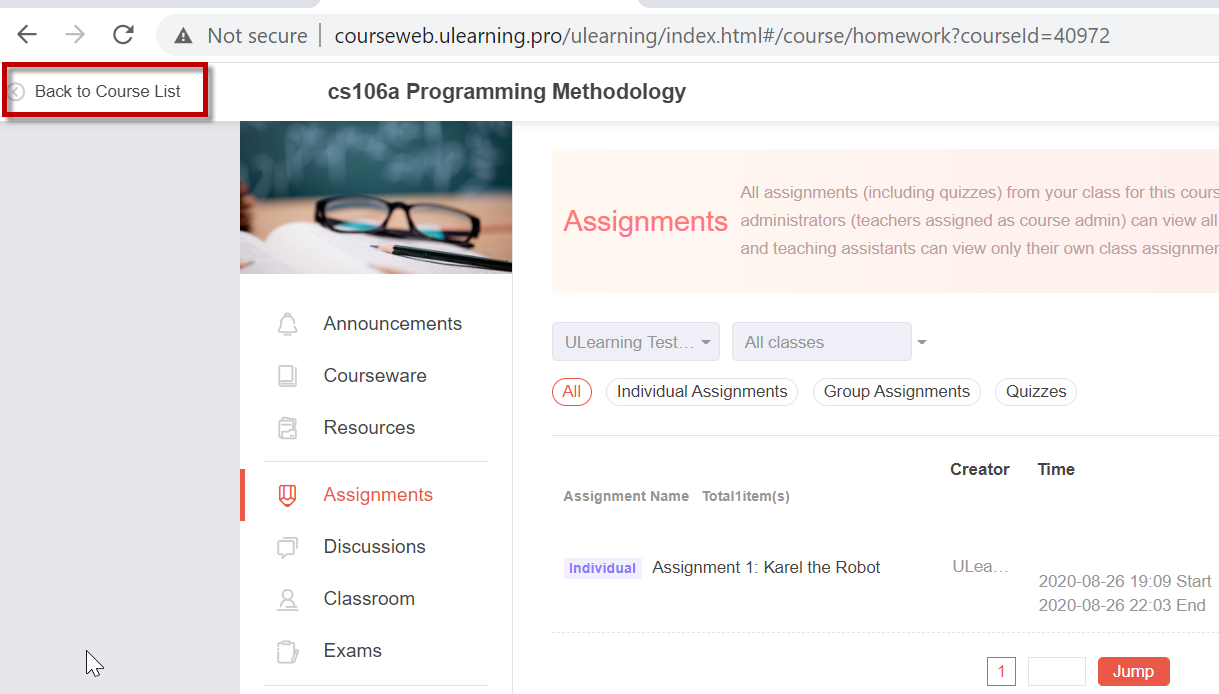Click the Assignments shield icon
Screen dimensions: 1219x694
288,495
